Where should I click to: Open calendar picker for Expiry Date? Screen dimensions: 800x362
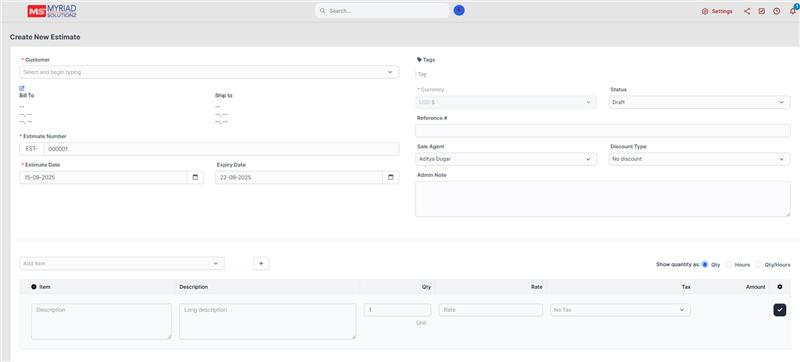click(391, 177)
